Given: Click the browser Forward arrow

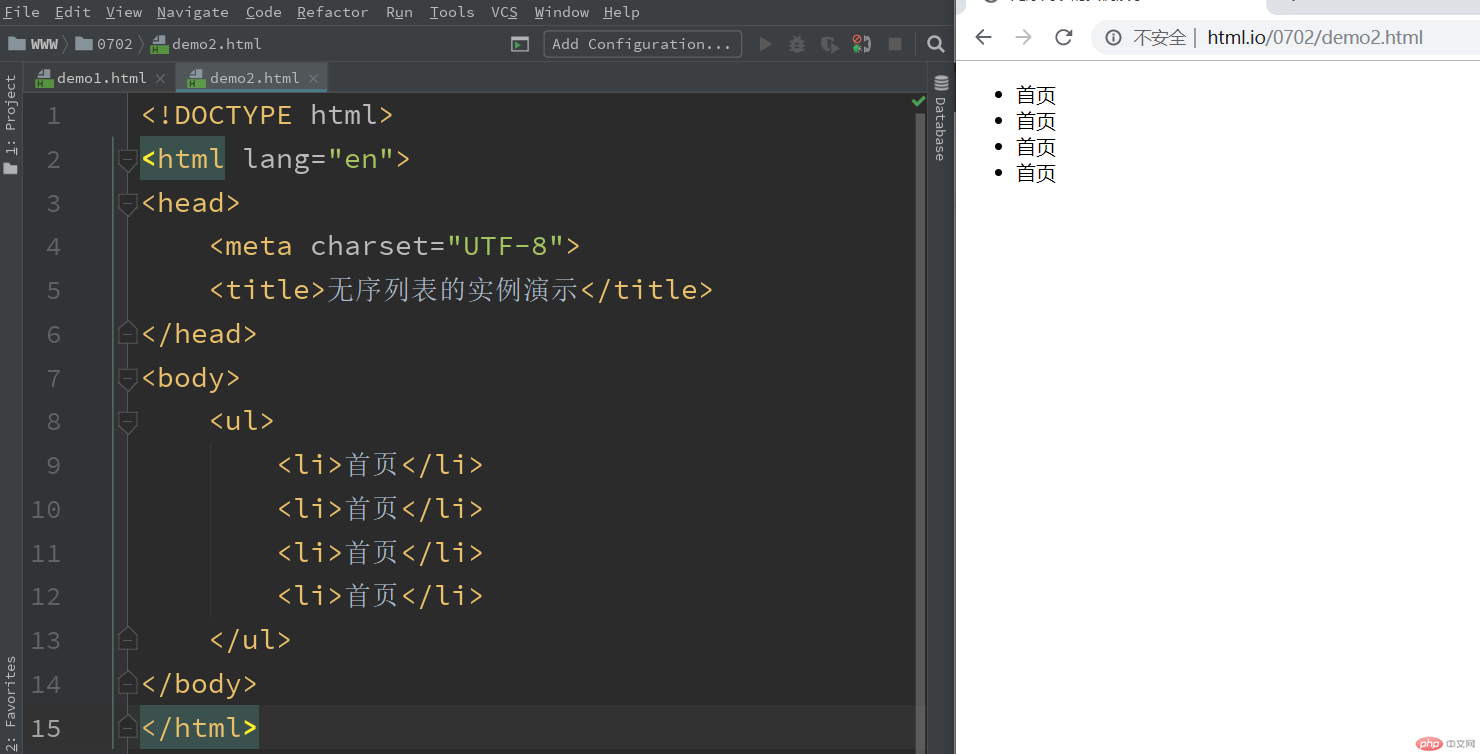Looking at the screenshot, I should point(1023,37).
